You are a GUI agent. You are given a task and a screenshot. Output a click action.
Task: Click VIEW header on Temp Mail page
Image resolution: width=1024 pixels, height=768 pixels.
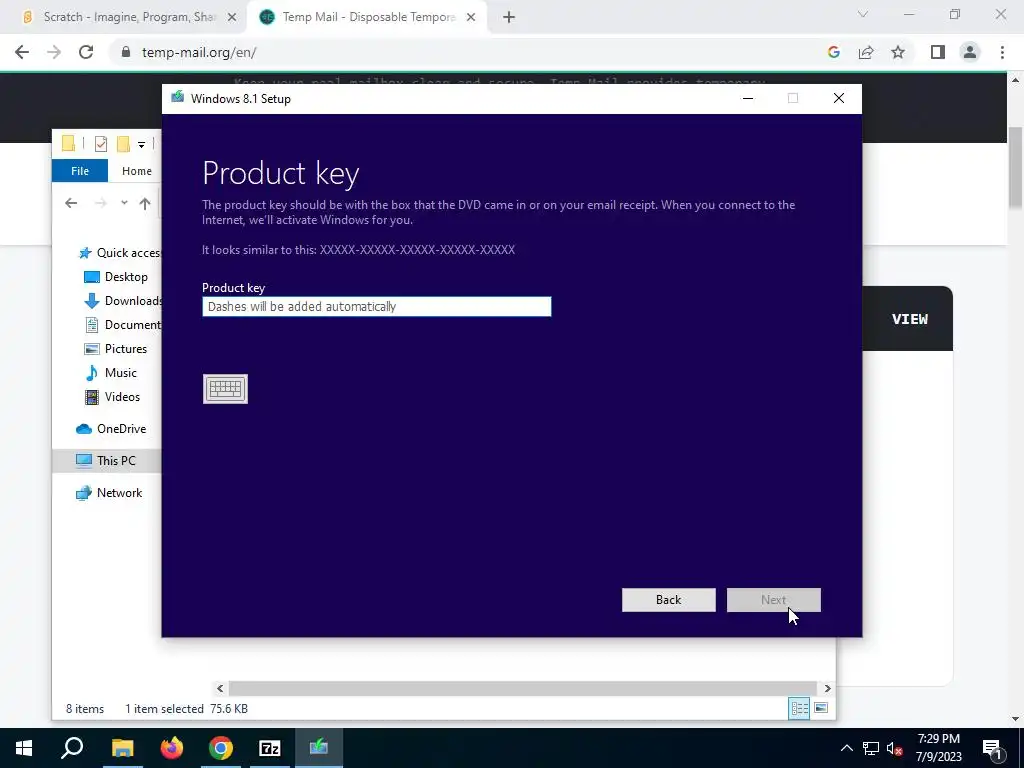point(910,319)
